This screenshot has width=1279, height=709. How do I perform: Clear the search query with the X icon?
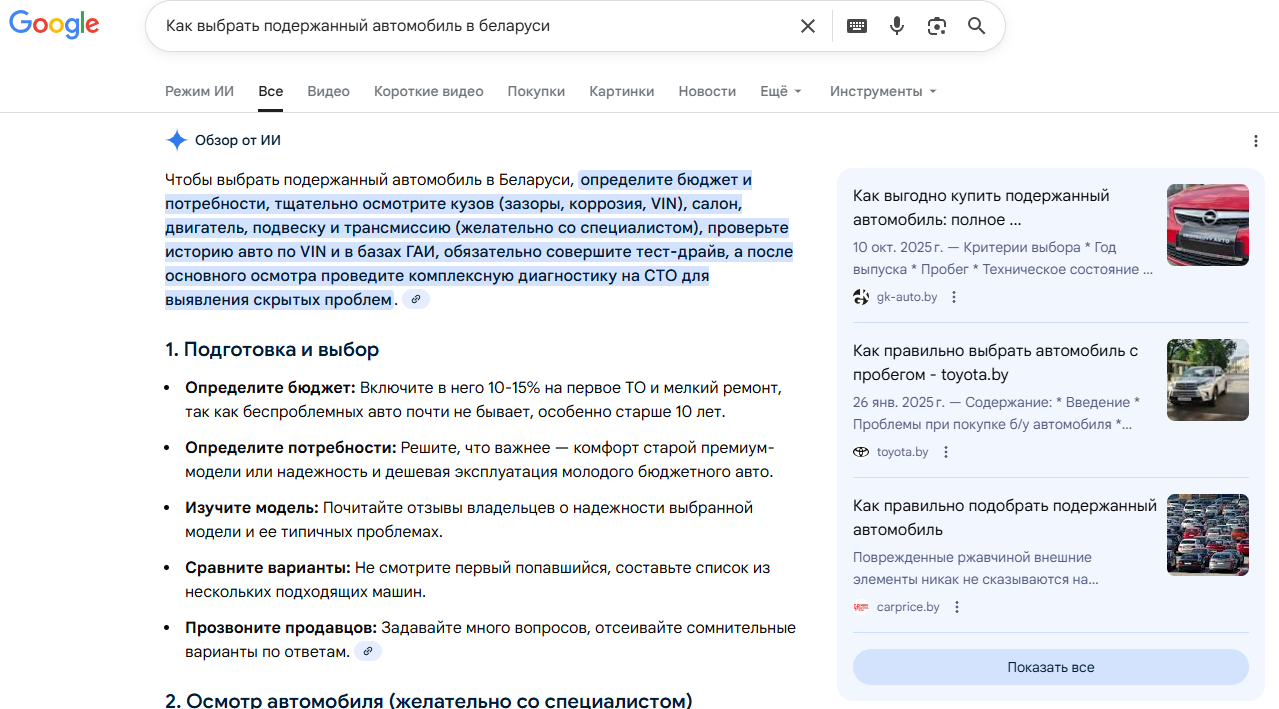tap(808, 26)
